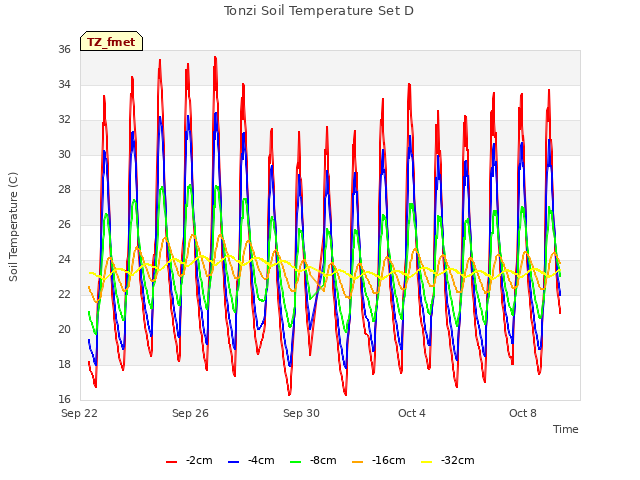Click the Sep 26 x-axis tick label

(190, 413)
